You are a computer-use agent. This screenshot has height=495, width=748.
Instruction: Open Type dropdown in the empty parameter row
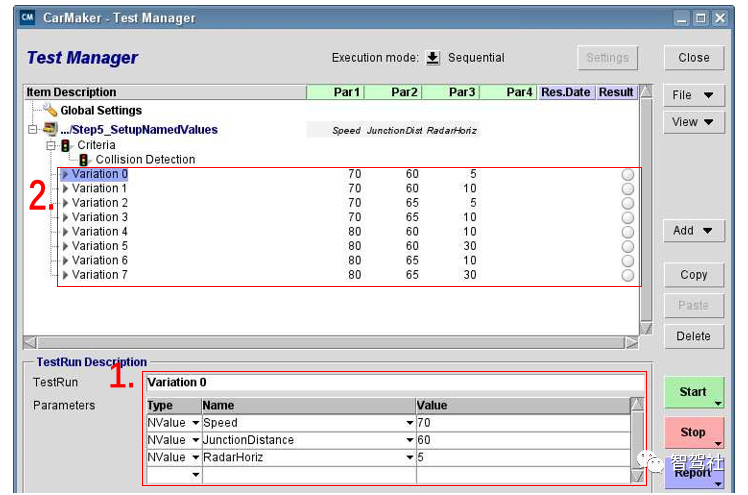[x=195, y=474]
